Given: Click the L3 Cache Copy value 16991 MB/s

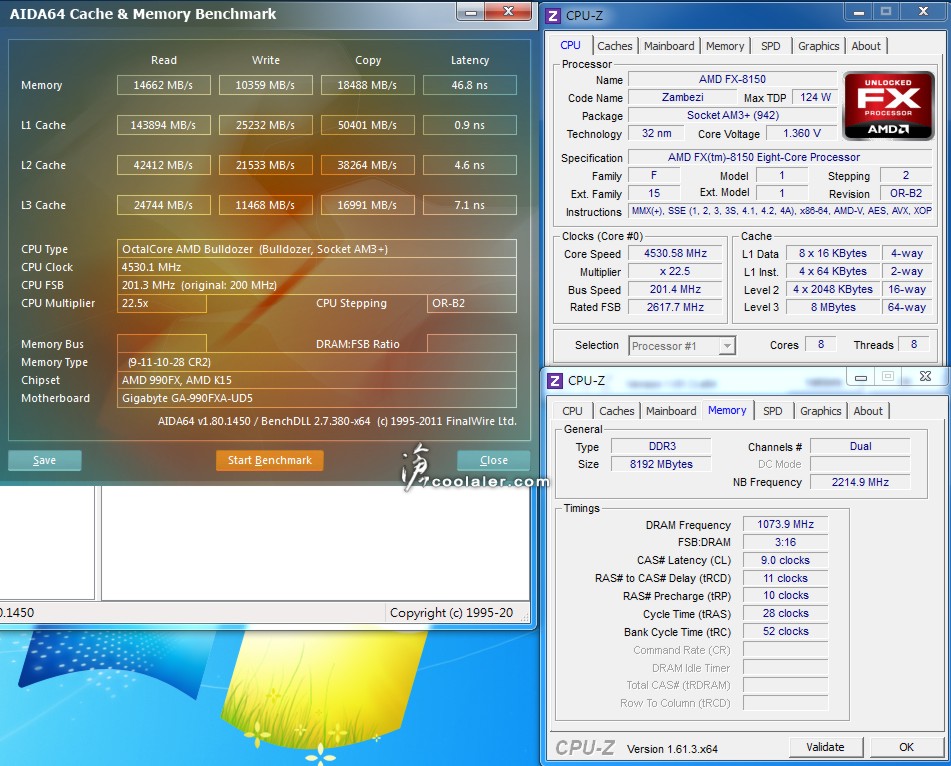Looking at the screenshot, I should (368, 206).
